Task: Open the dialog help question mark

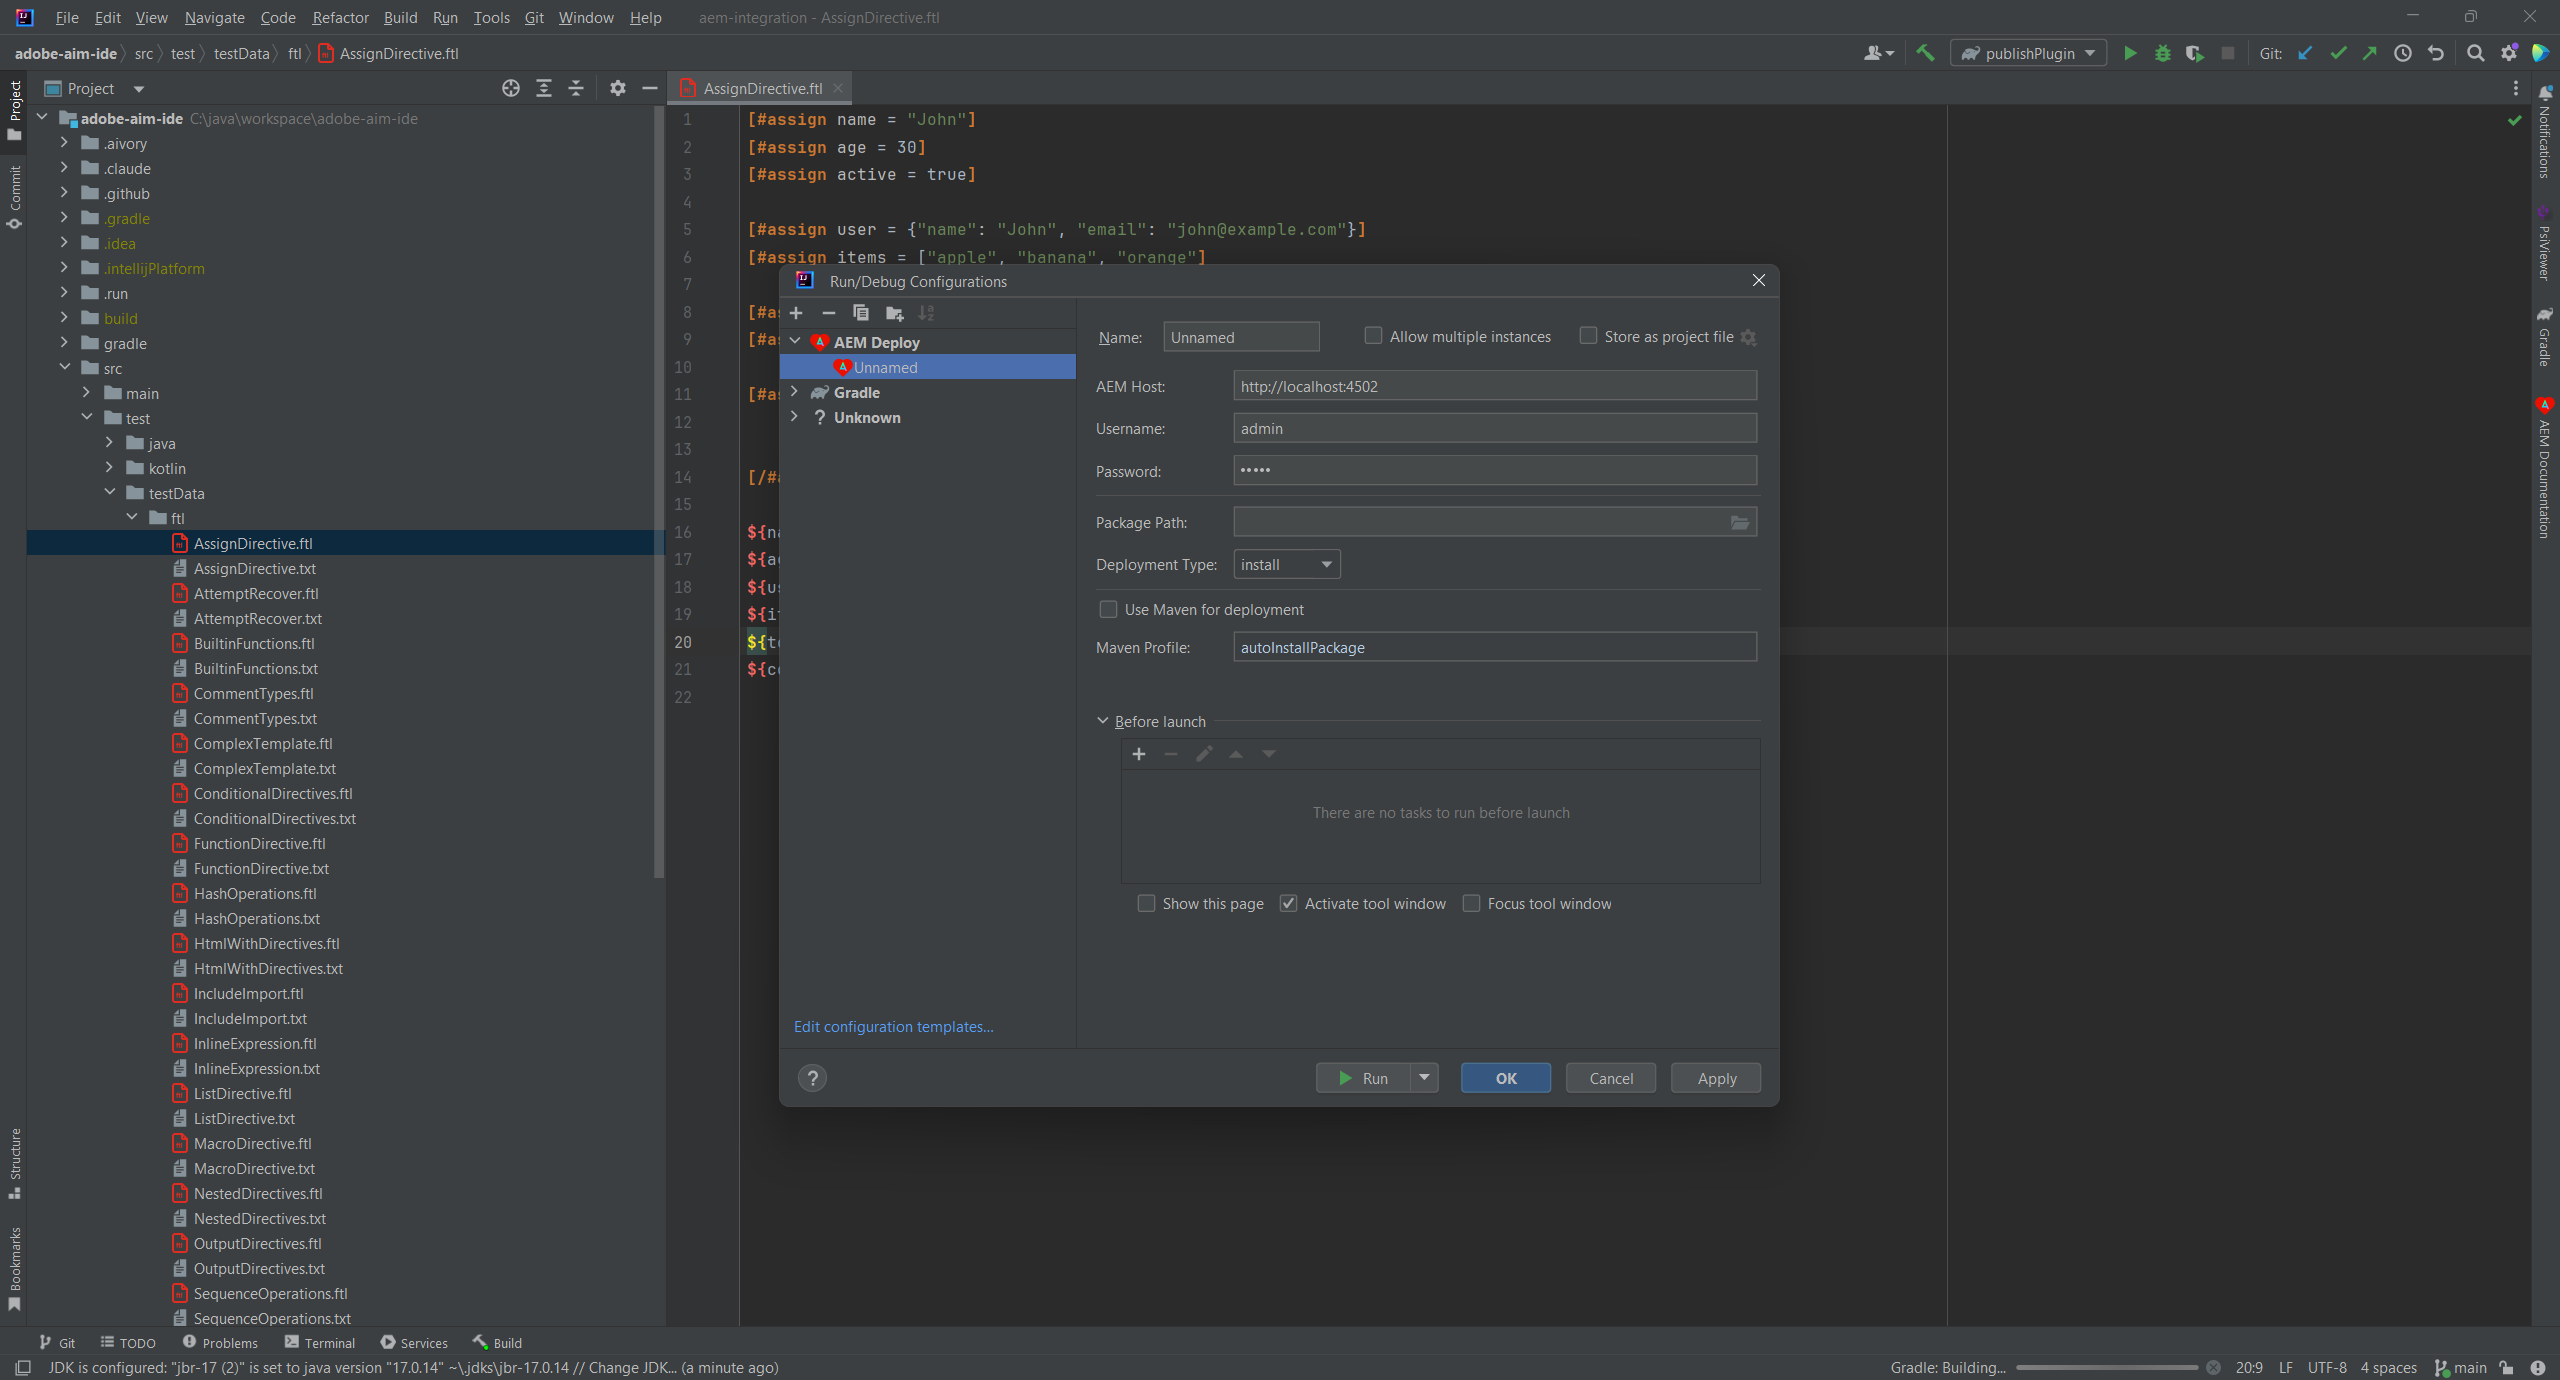Action: [813, 1078]
